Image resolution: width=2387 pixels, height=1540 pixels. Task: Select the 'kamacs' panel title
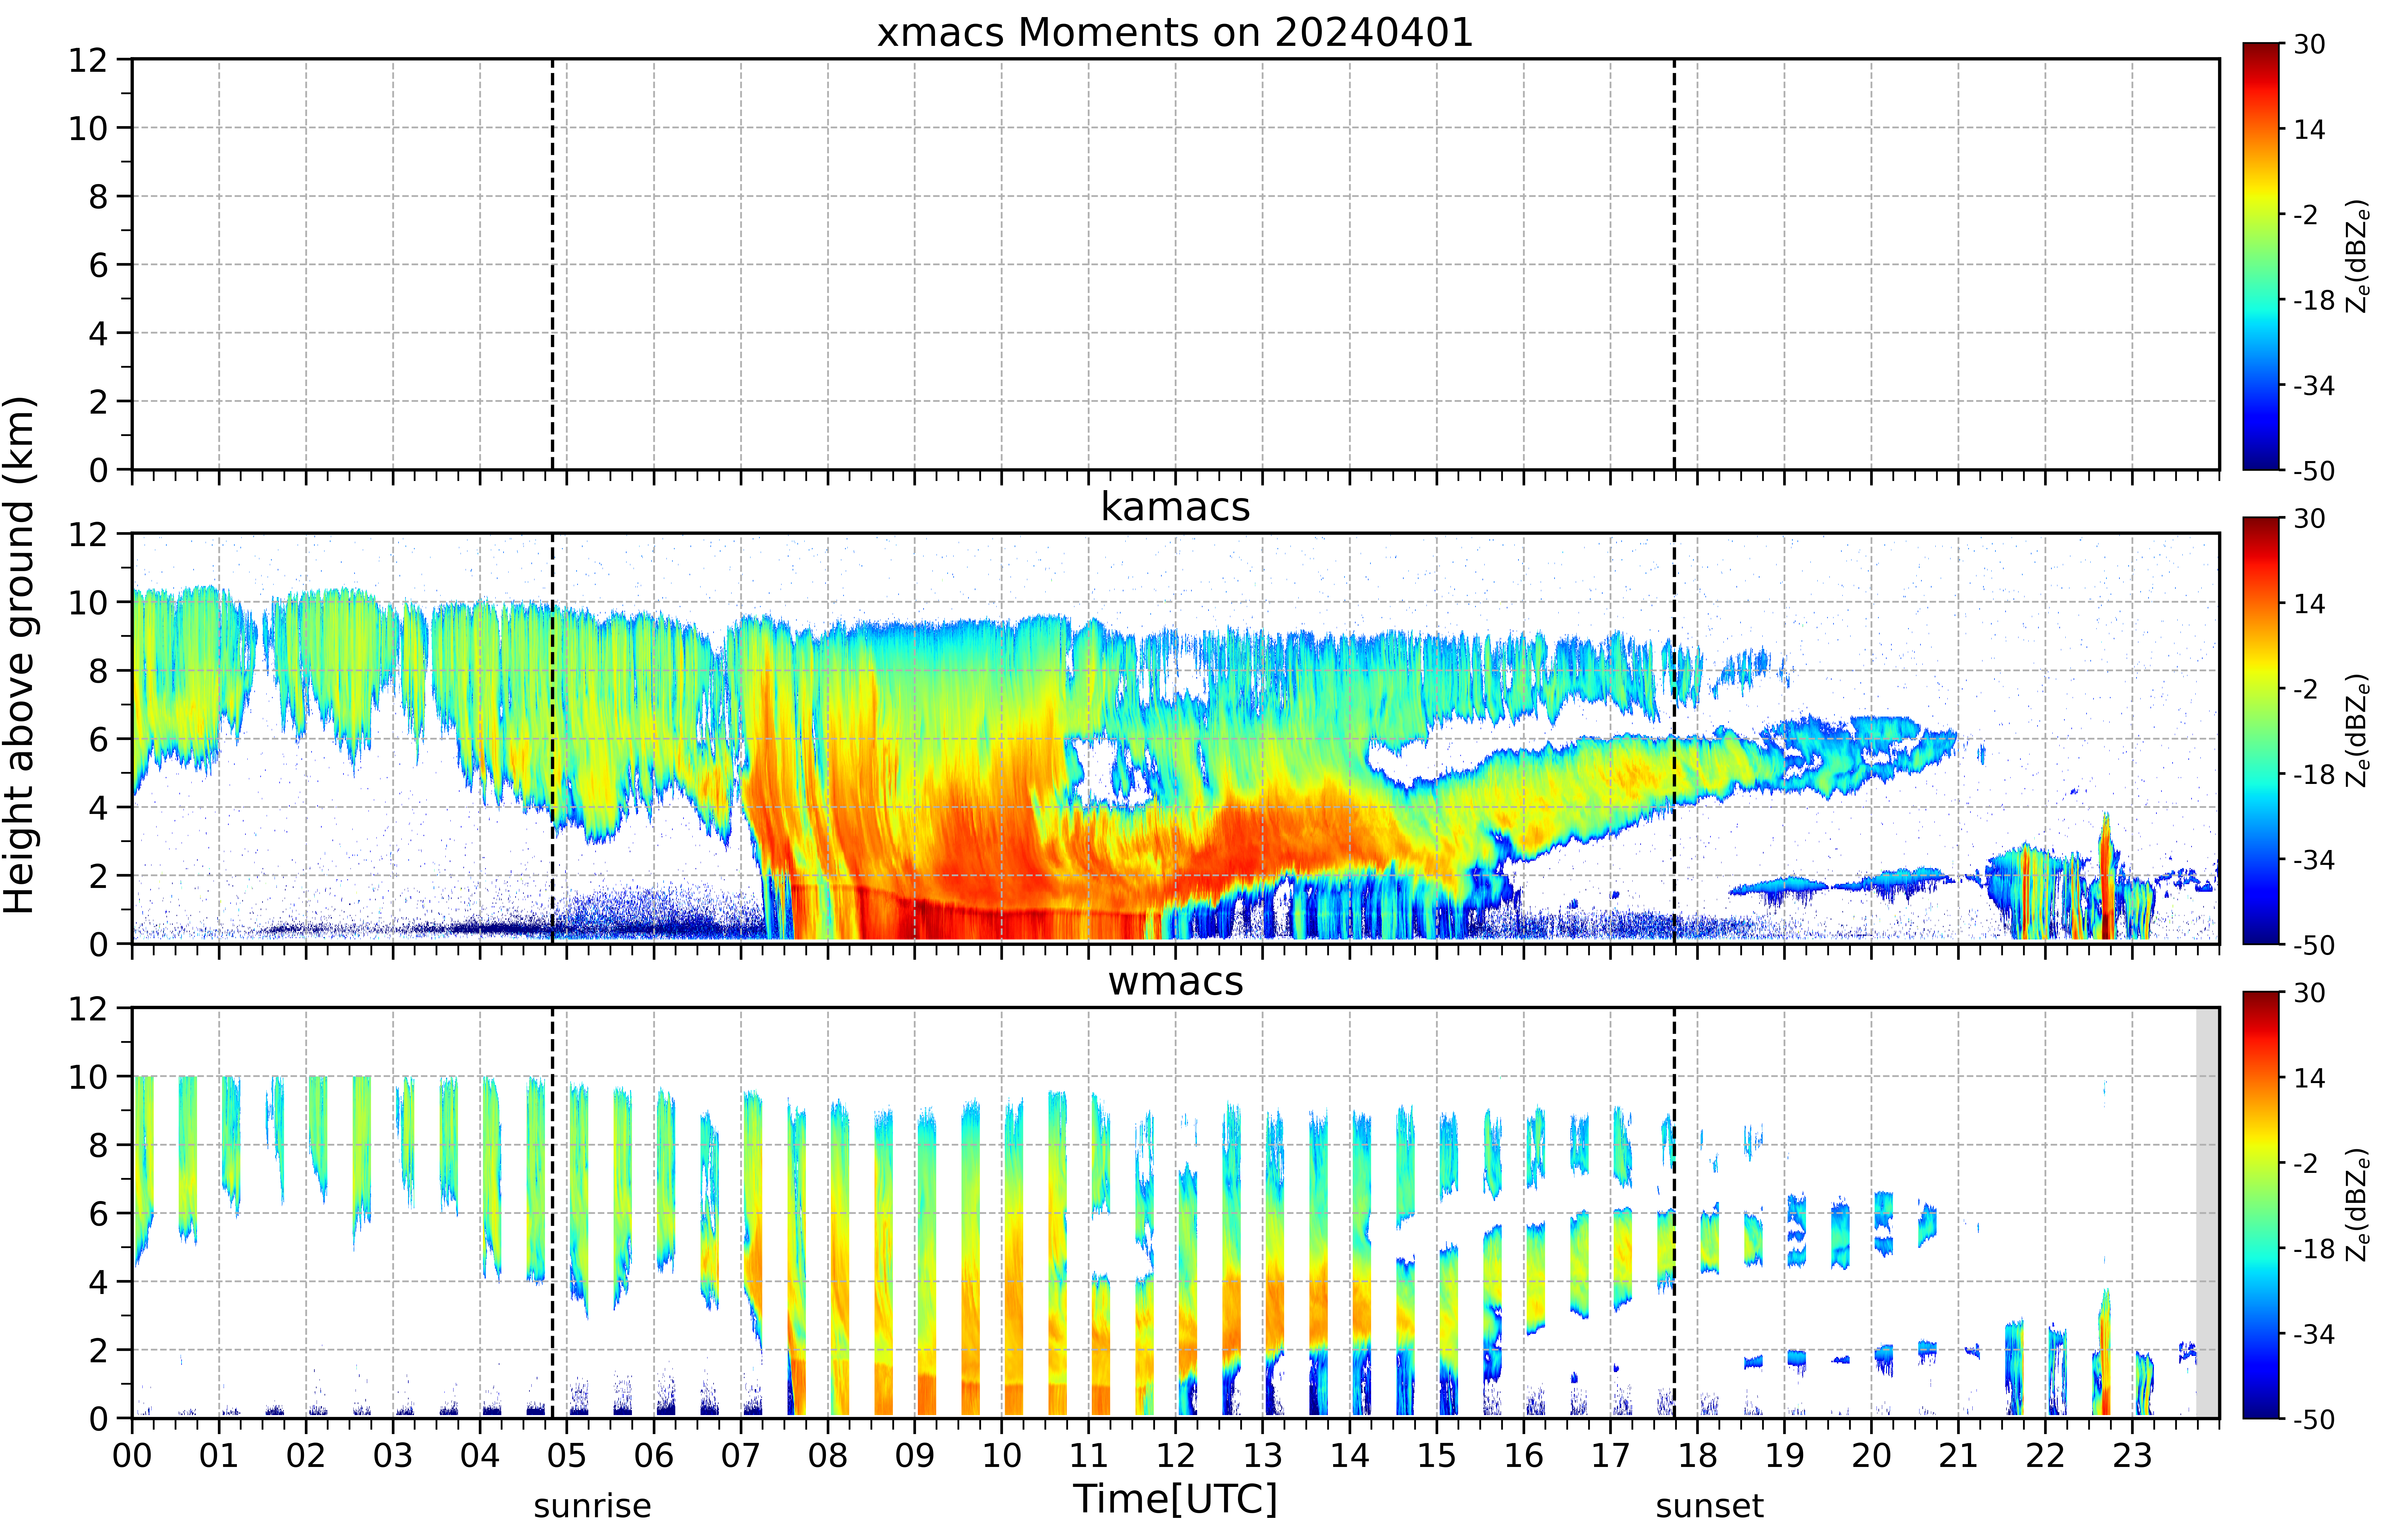(1175, 507)
